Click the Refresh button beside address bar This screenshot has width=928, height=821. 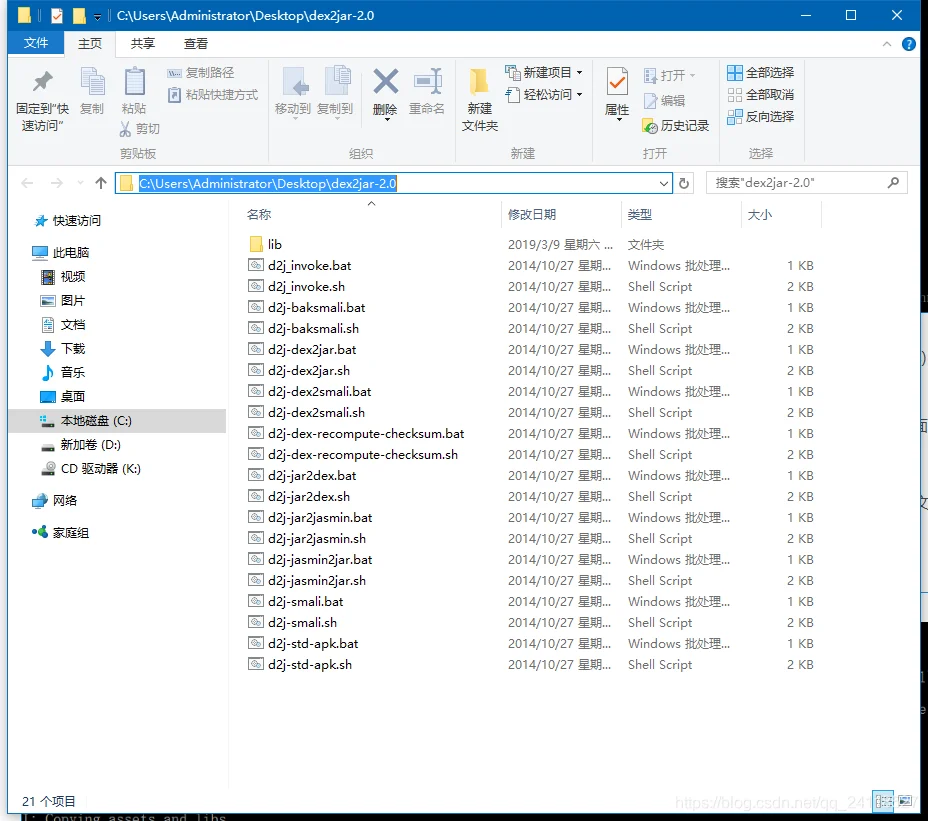point(684,183)
